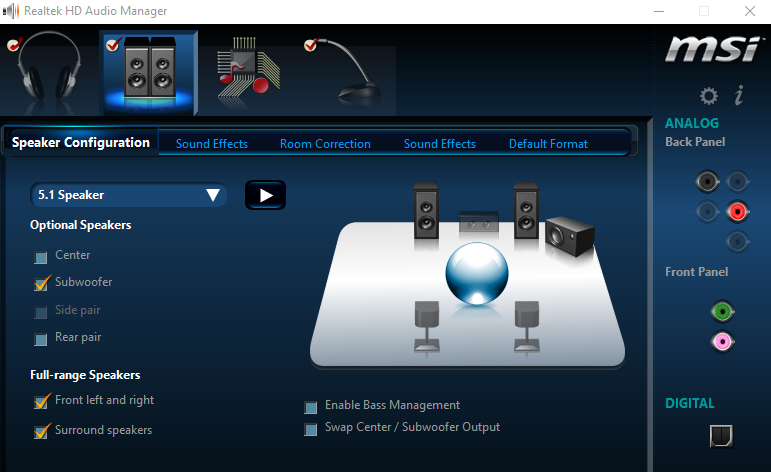The image size is (771, 472).
Task: Click the green front panel jack
Action: (x=722, y=311)
